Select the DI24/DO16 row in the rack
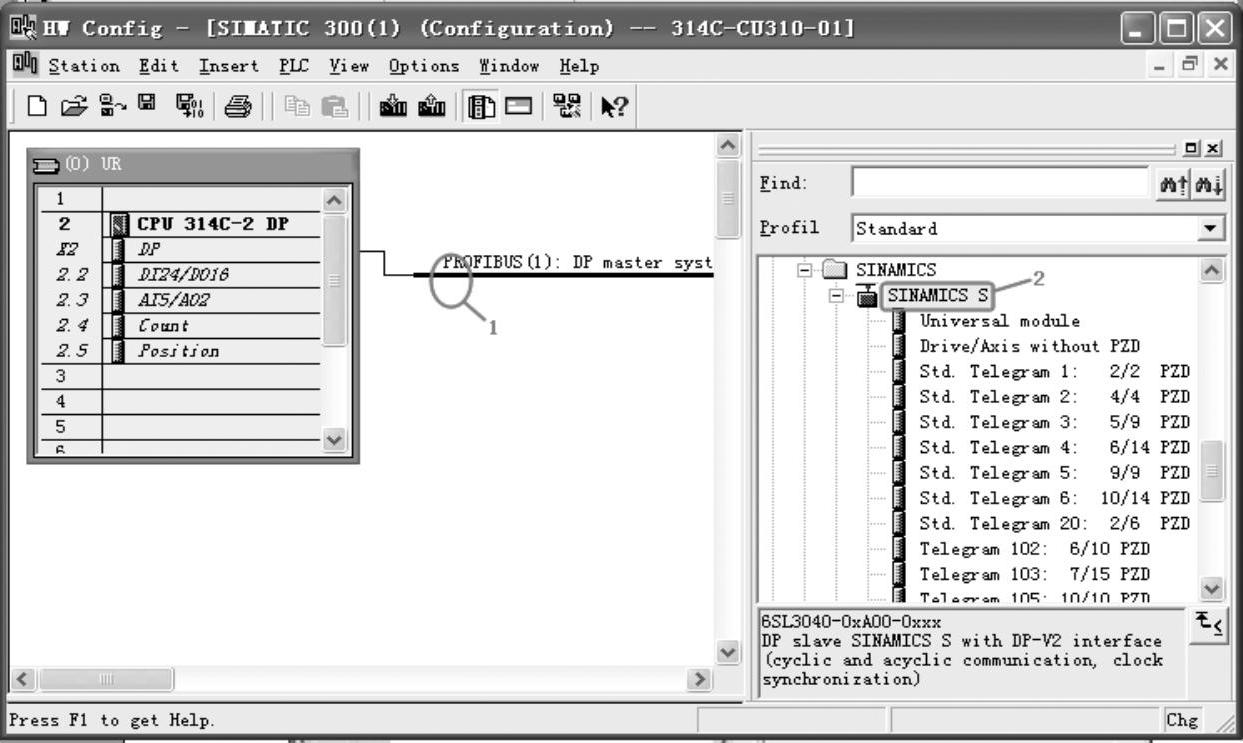 tap(180, 275)
